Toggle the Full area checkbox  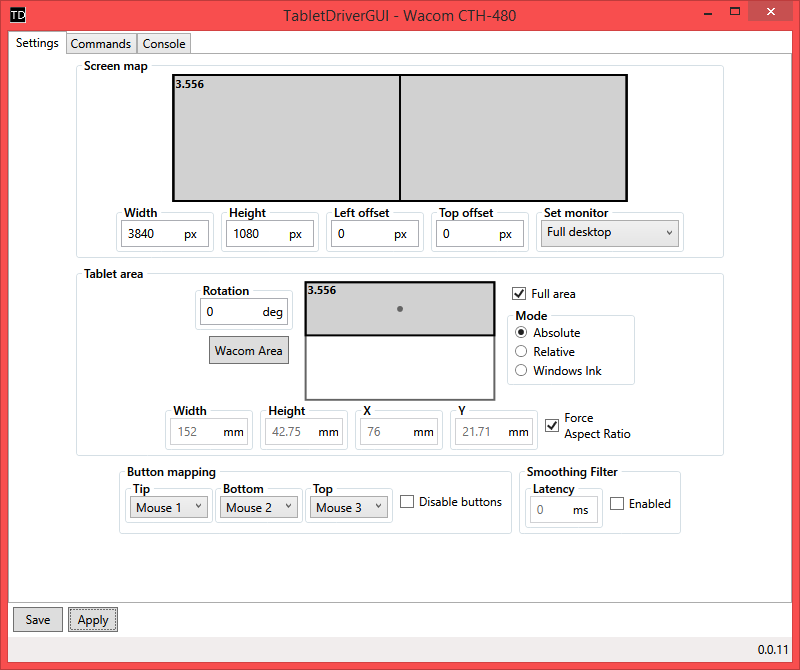(x=519, y=294)
